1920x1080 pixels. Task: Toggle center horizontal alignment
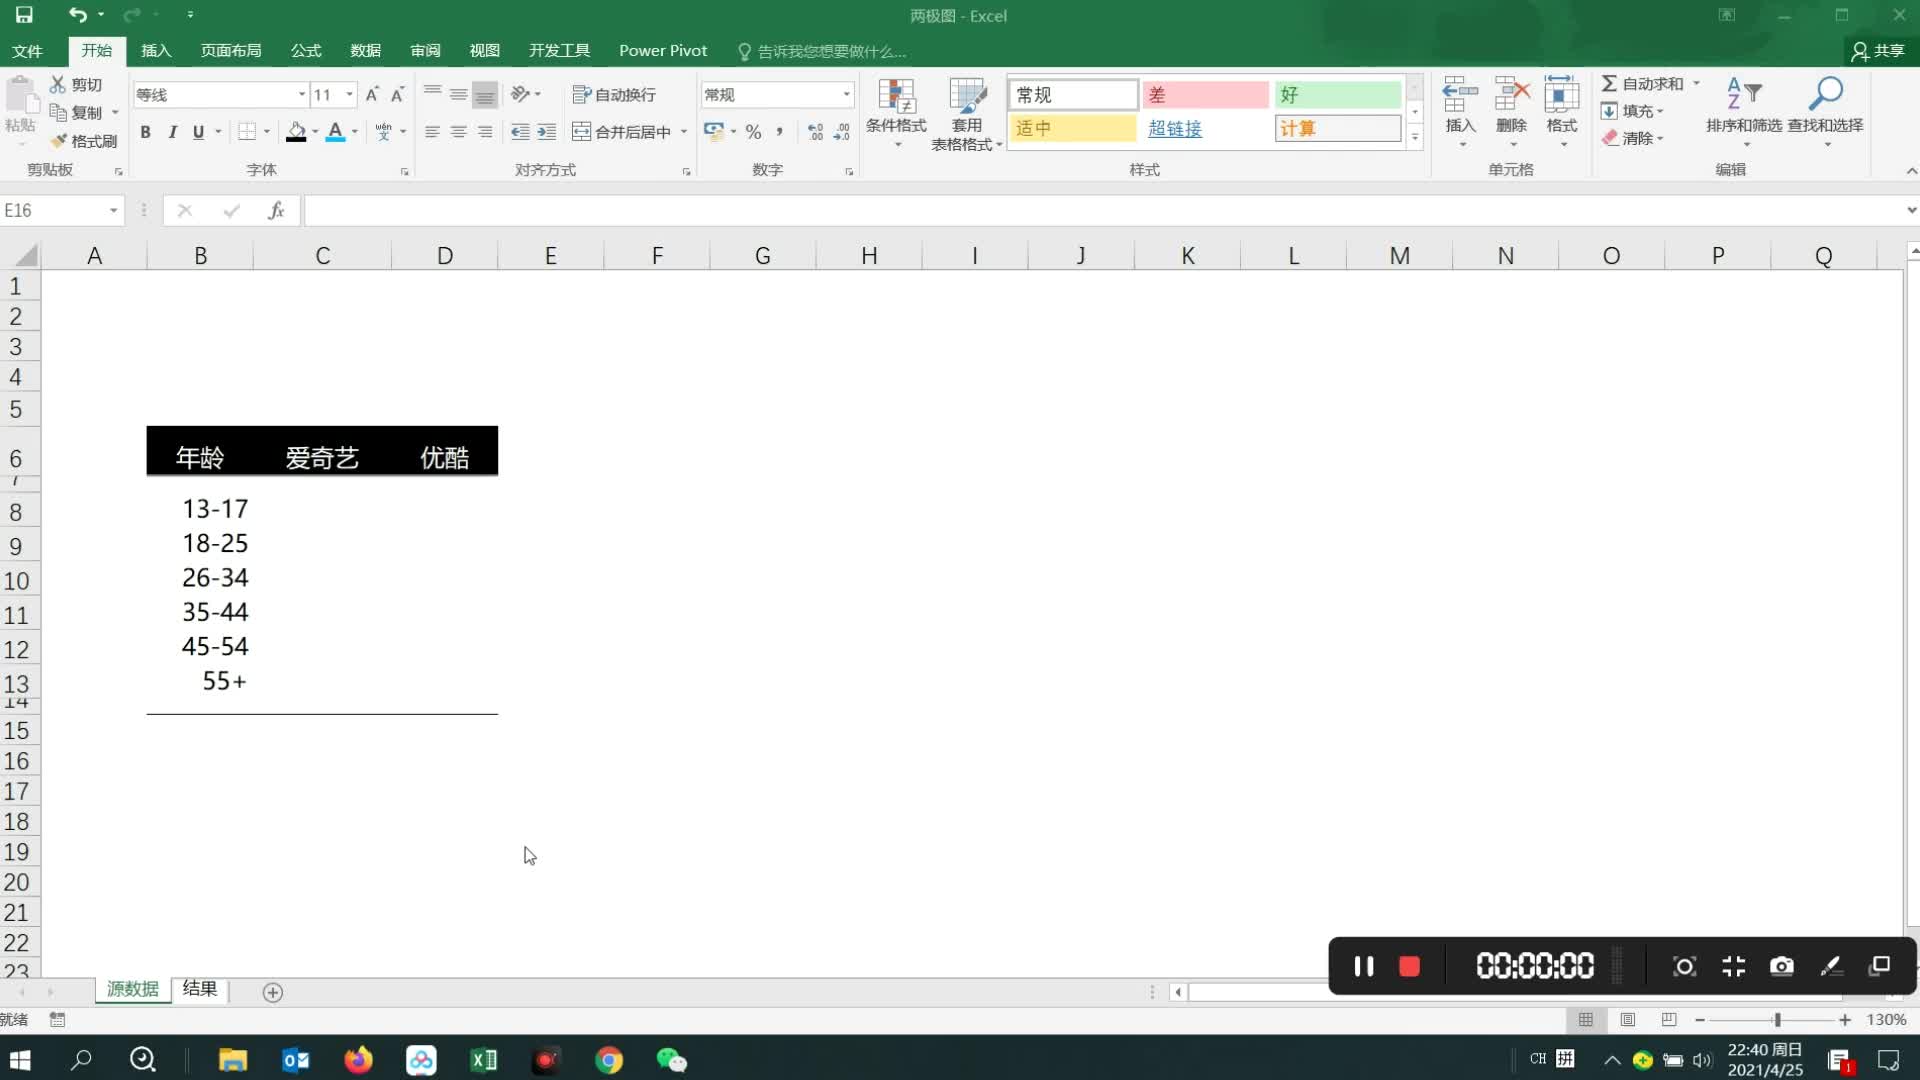pyautogui.click(x=458, y=131)
